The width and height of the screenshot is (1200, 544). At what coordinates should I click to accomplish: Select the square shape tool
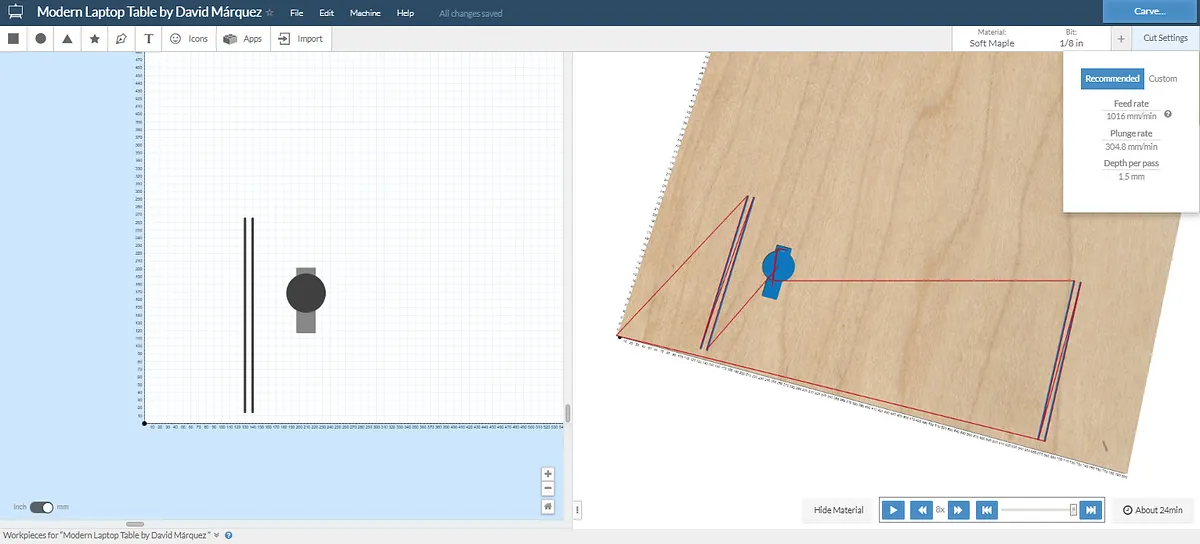[14, 39]
